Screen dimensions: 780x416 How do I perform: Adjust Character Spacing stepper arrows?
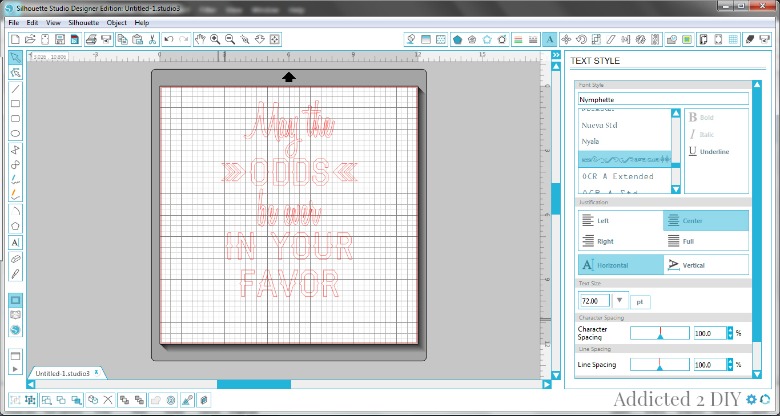coord(730,333)
